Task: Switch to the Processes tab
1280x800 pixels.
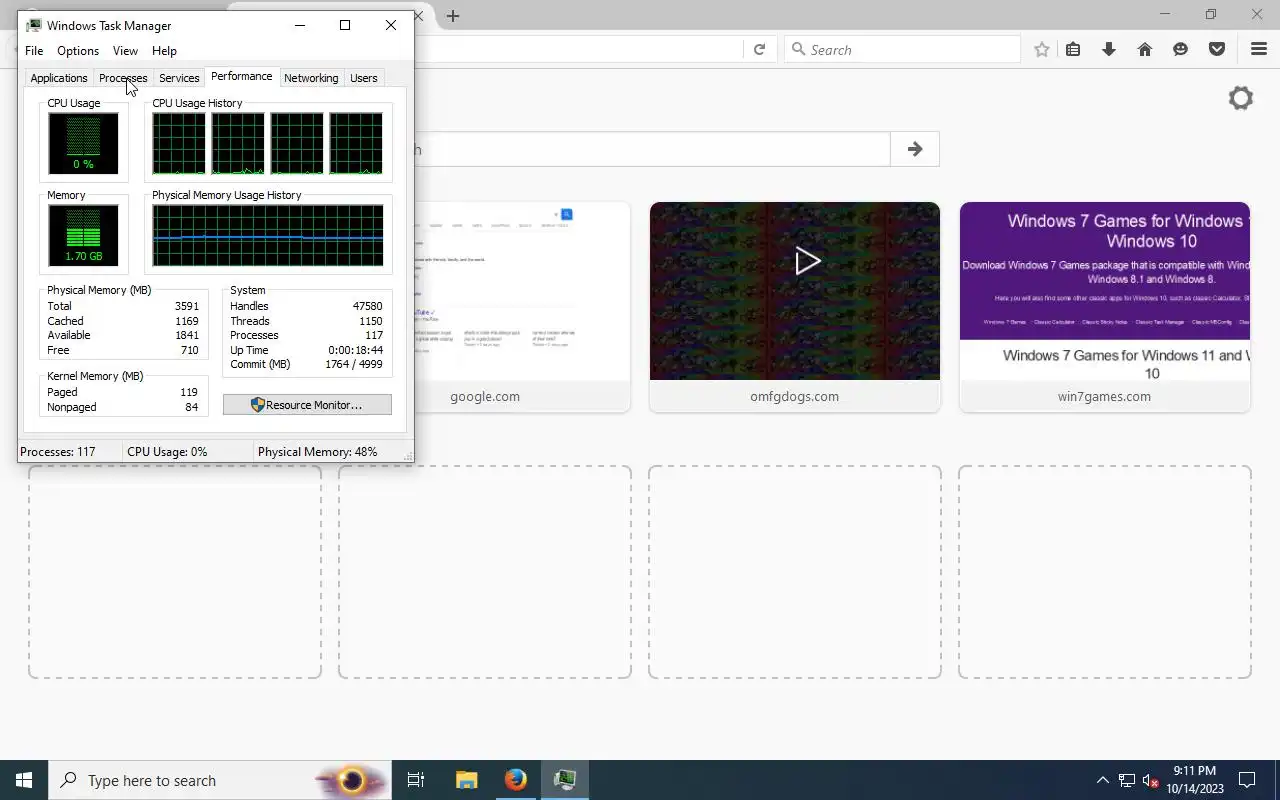Action: tap(123, 78)
